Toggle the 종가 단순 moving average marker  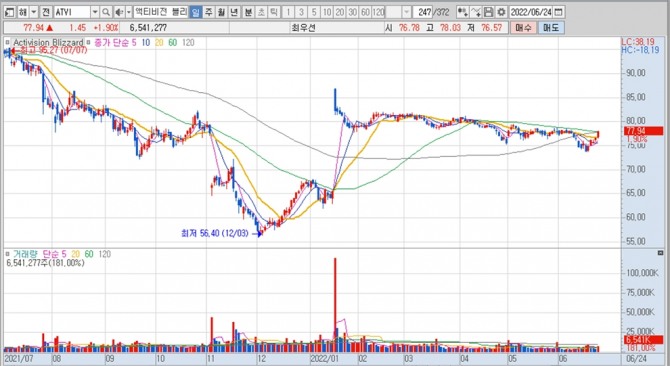point(88,43)
